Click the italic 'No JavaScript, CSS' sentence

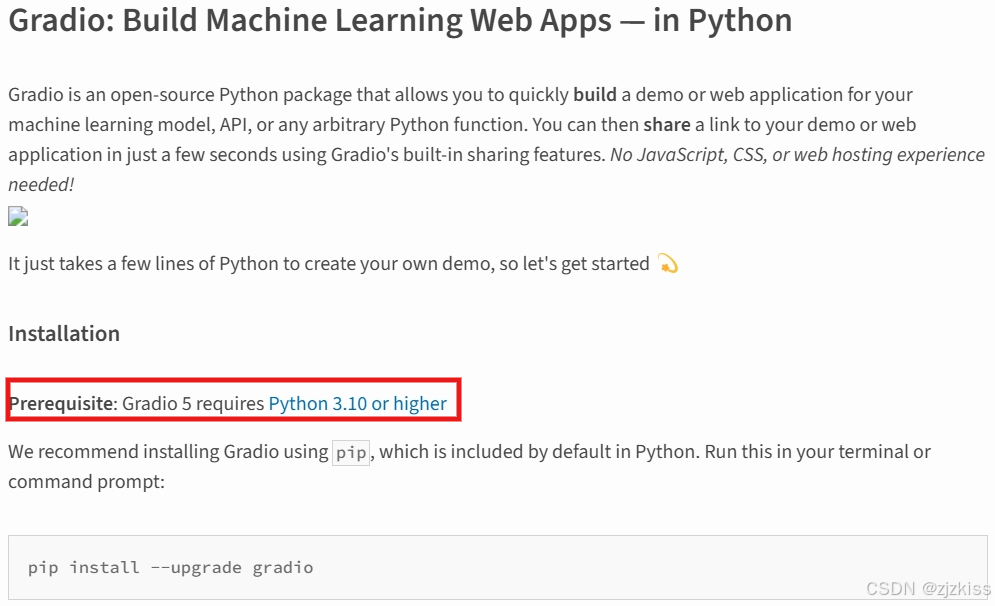coord(496,169)
